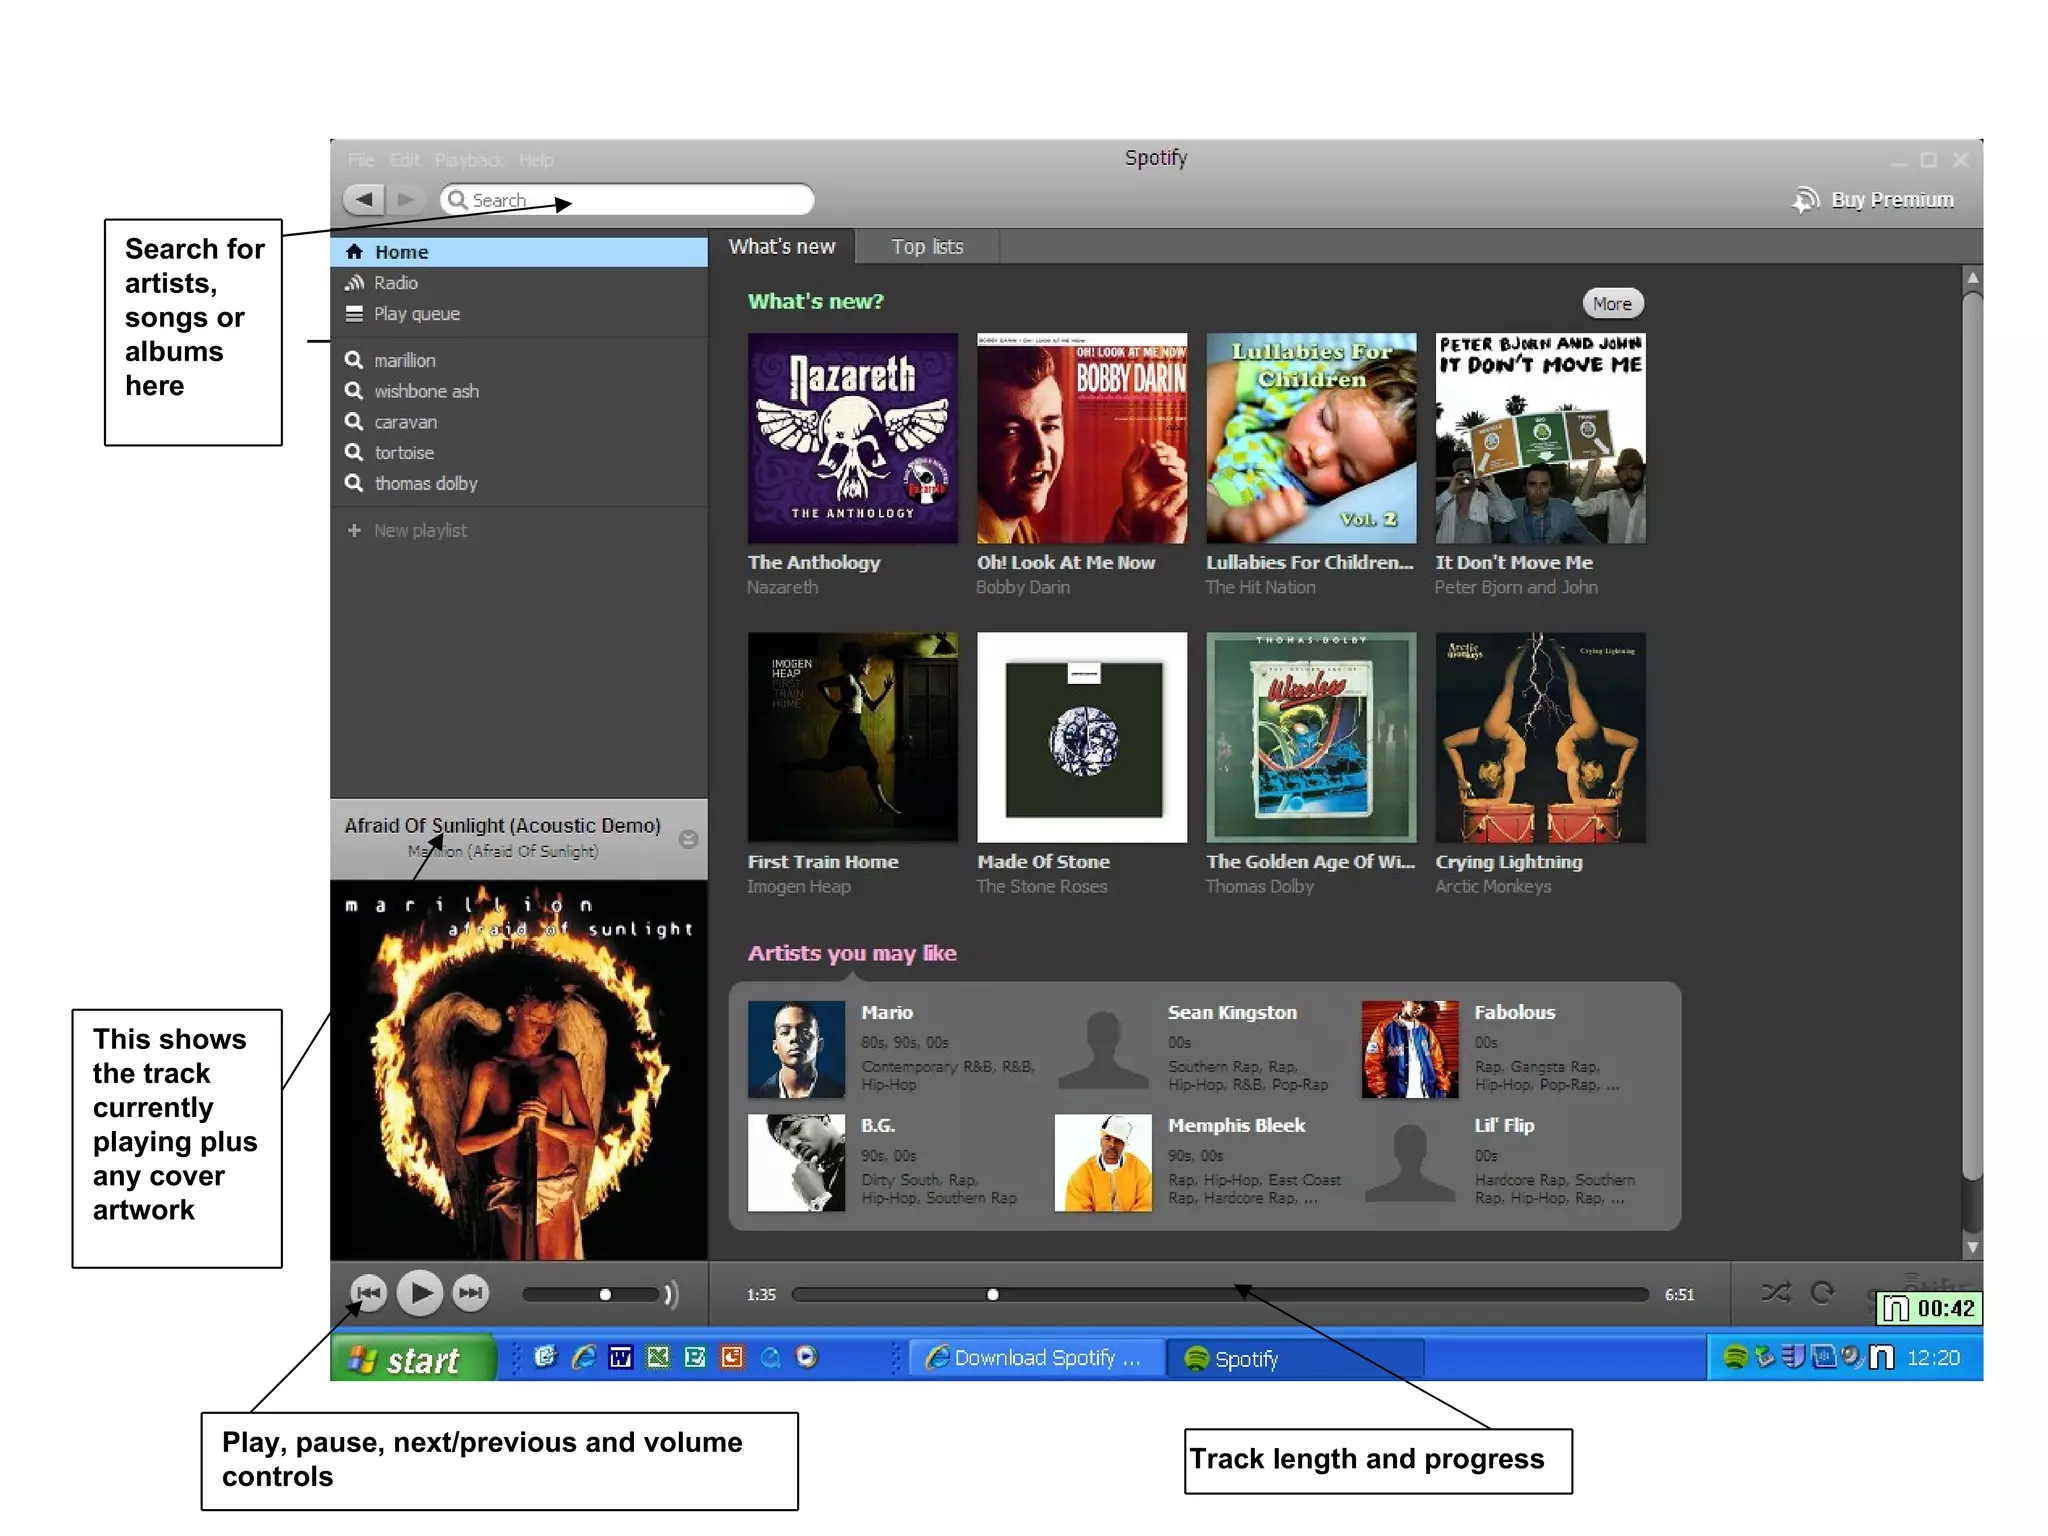The height and width of the screenshot is (1536, 2048).
Task: Toggle repeat mode
Action: (1823, 1293)
